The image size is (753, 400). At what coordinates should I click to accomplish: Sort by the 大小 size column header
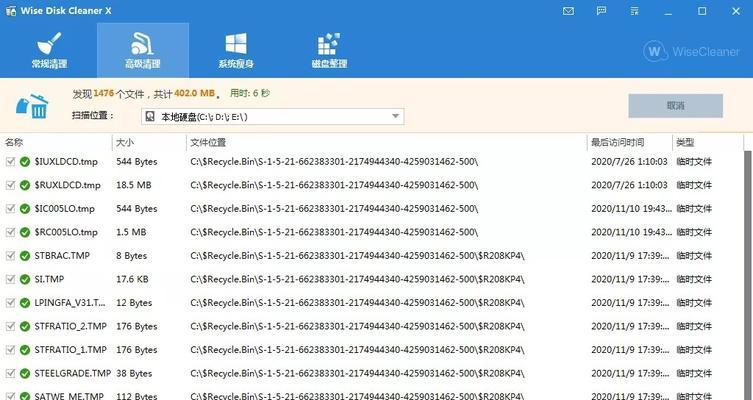[125, 143]
